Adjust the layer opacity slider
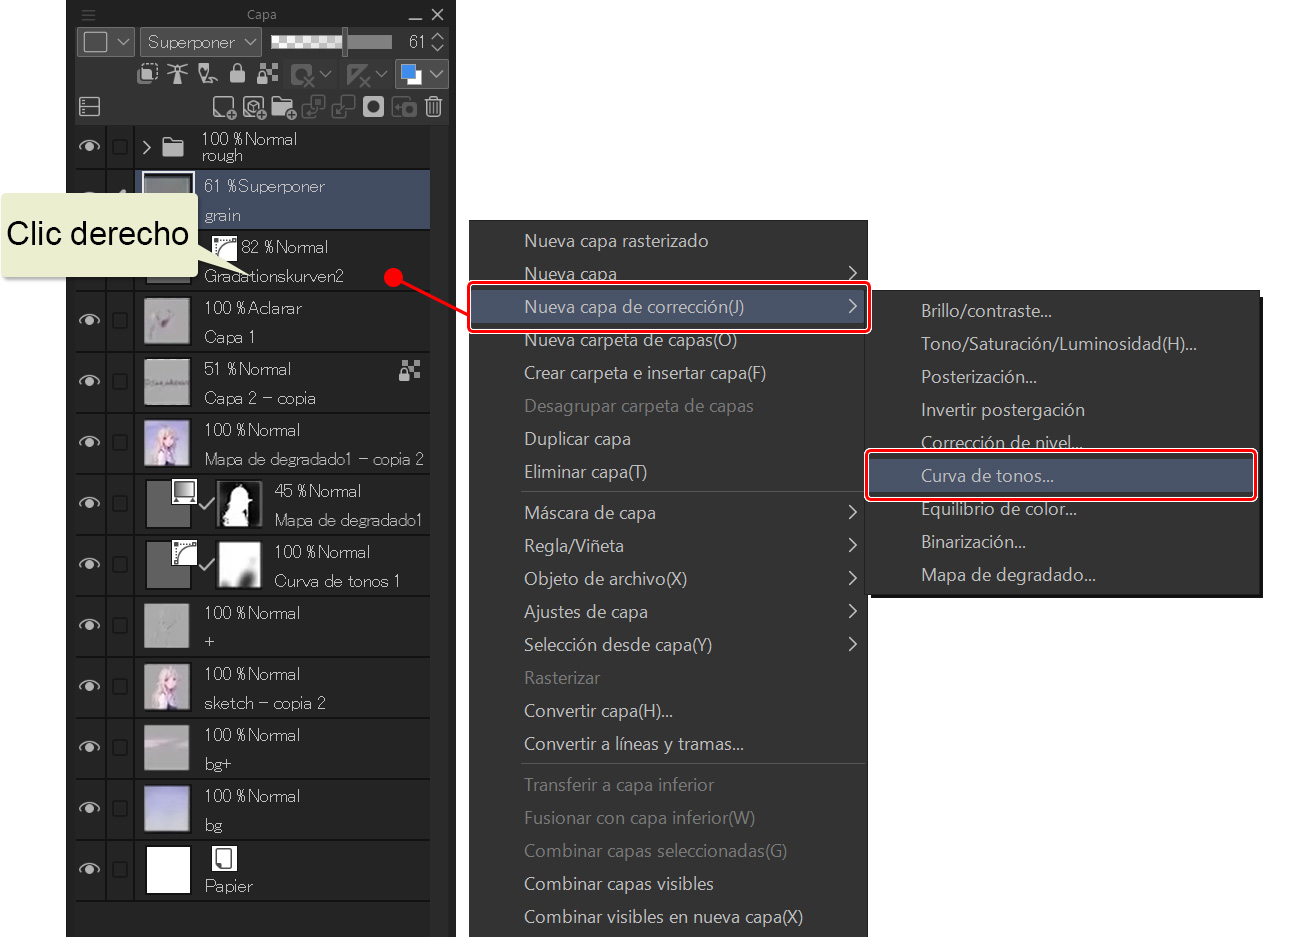Image resolution: width=1292 pixels, height=937 pixels. pos(333,42)
